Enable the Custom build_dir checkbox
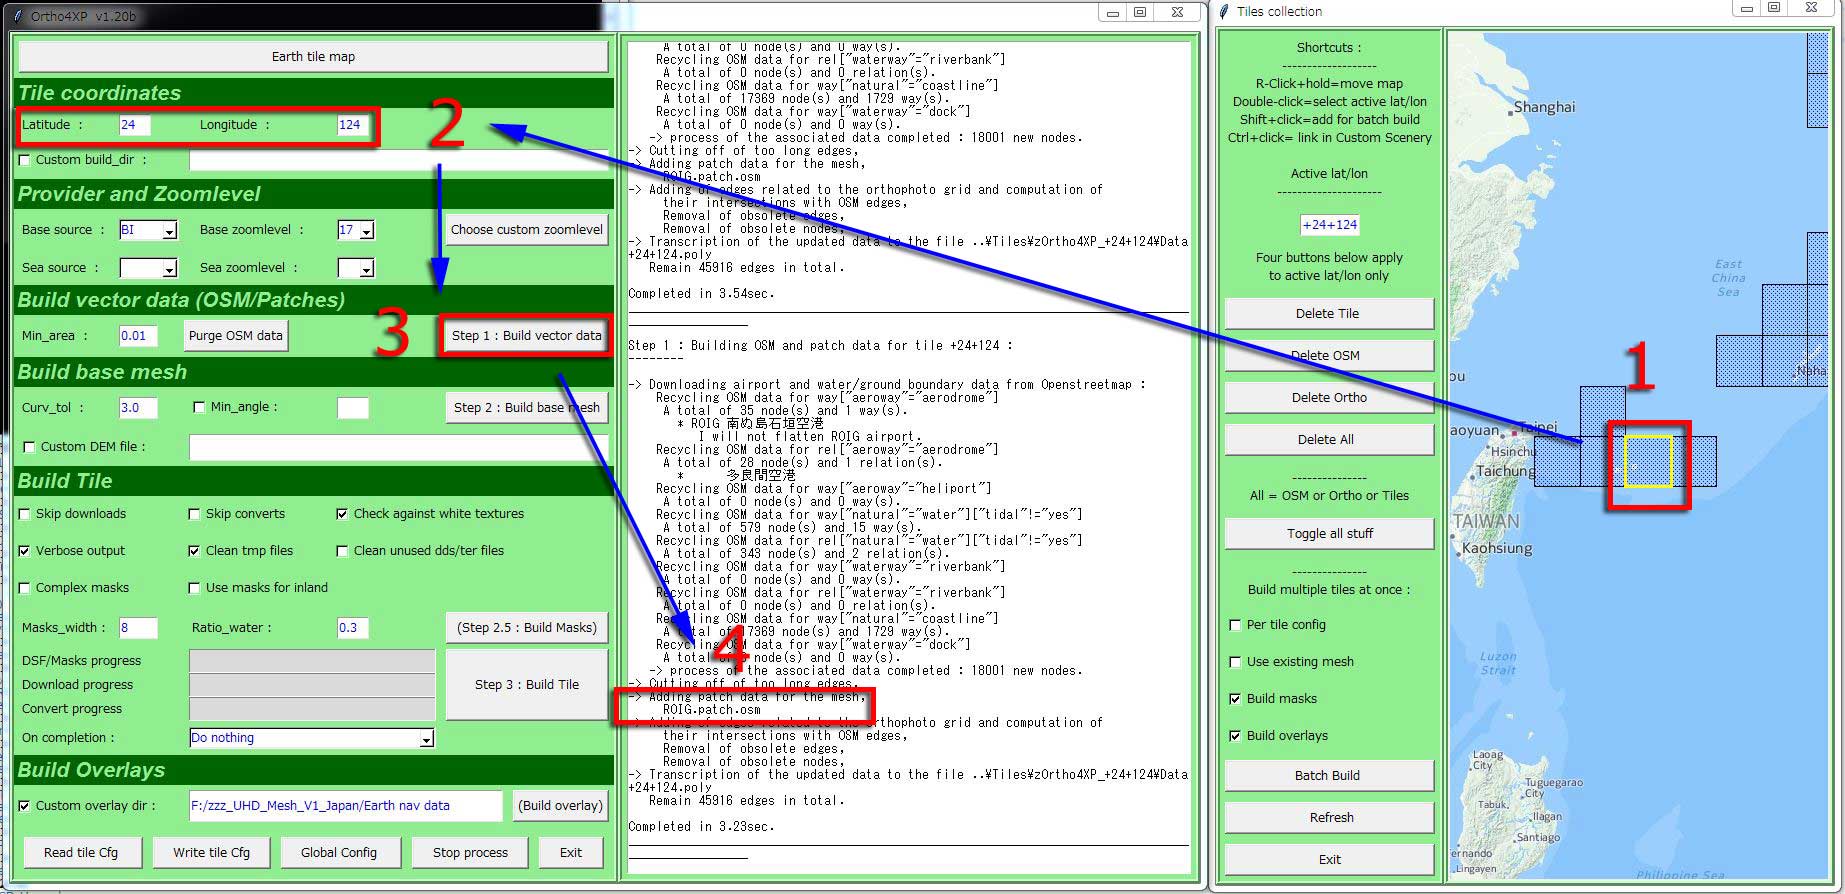The image size is (1845, 894). 25,160
